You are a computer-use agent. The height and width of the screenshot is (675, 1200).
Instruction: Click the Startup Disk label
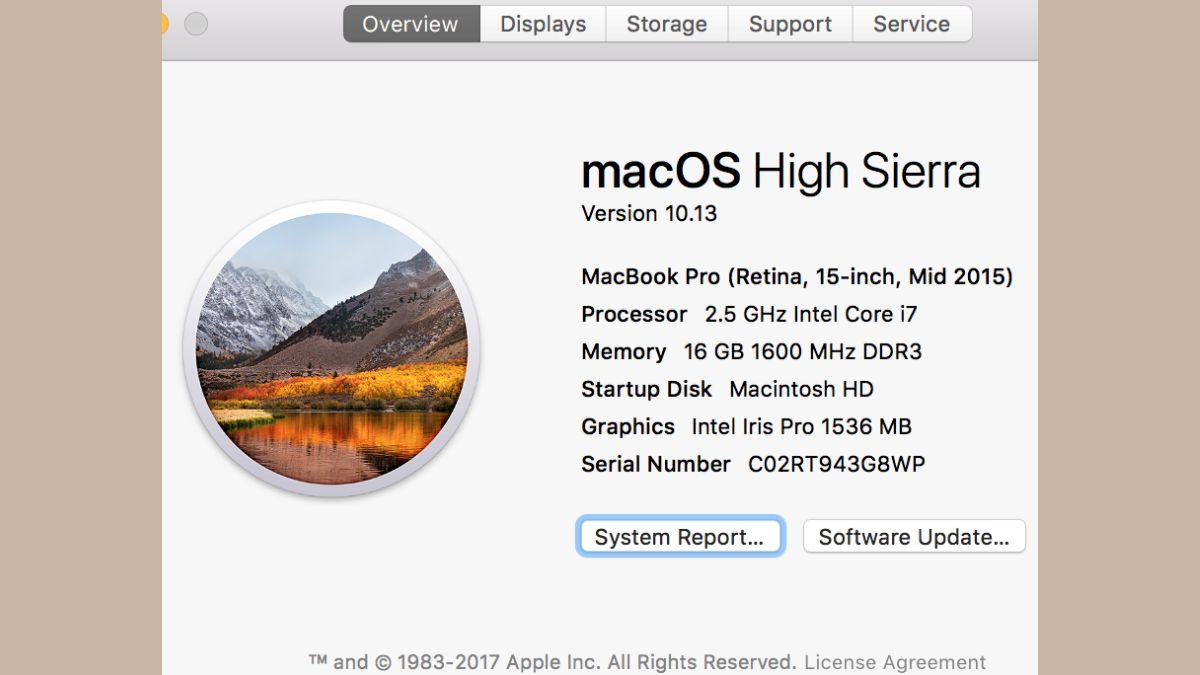(x=646, y=389)
